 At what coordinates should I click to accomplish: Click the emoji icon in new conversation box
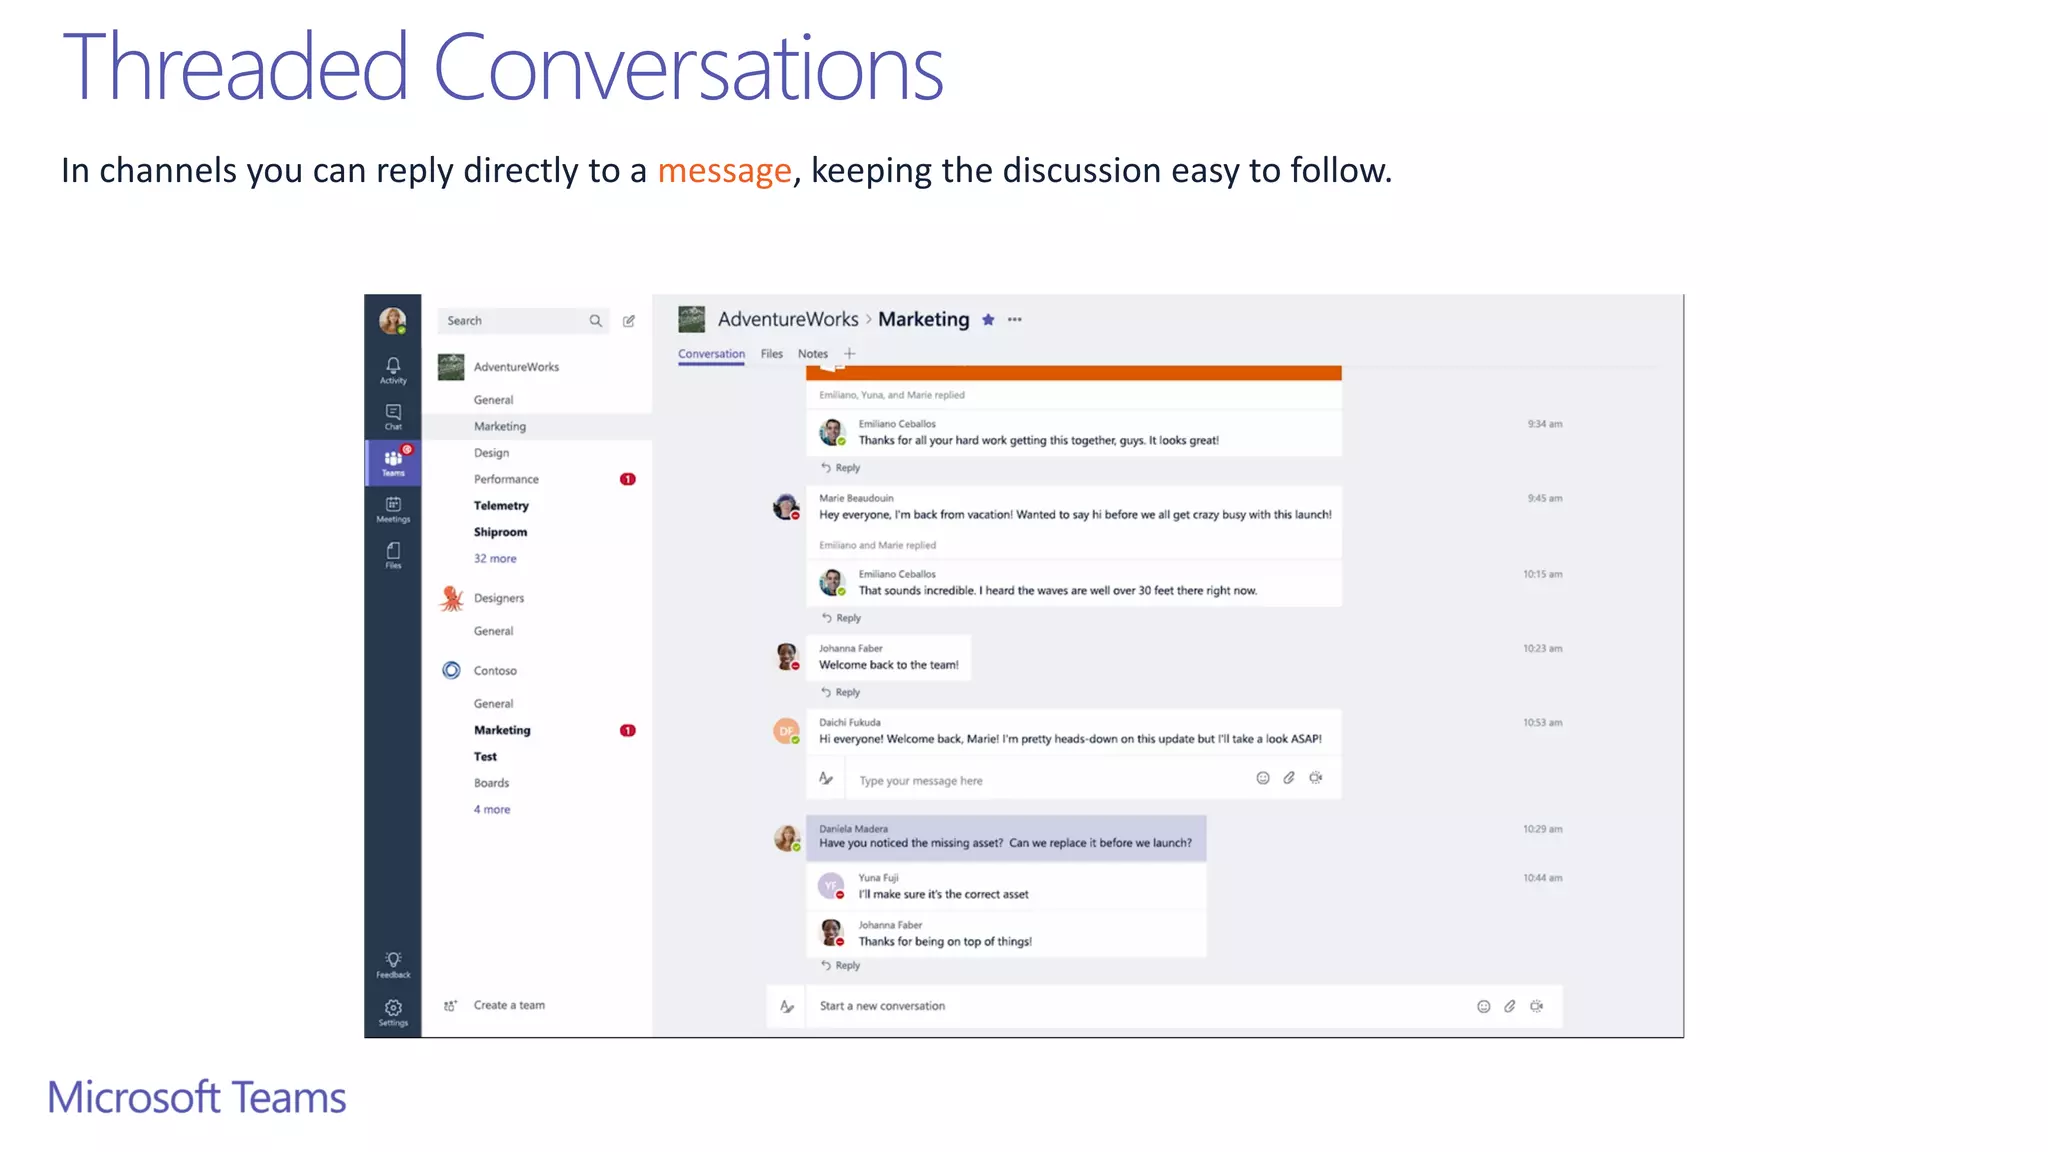(1484, 1007)
